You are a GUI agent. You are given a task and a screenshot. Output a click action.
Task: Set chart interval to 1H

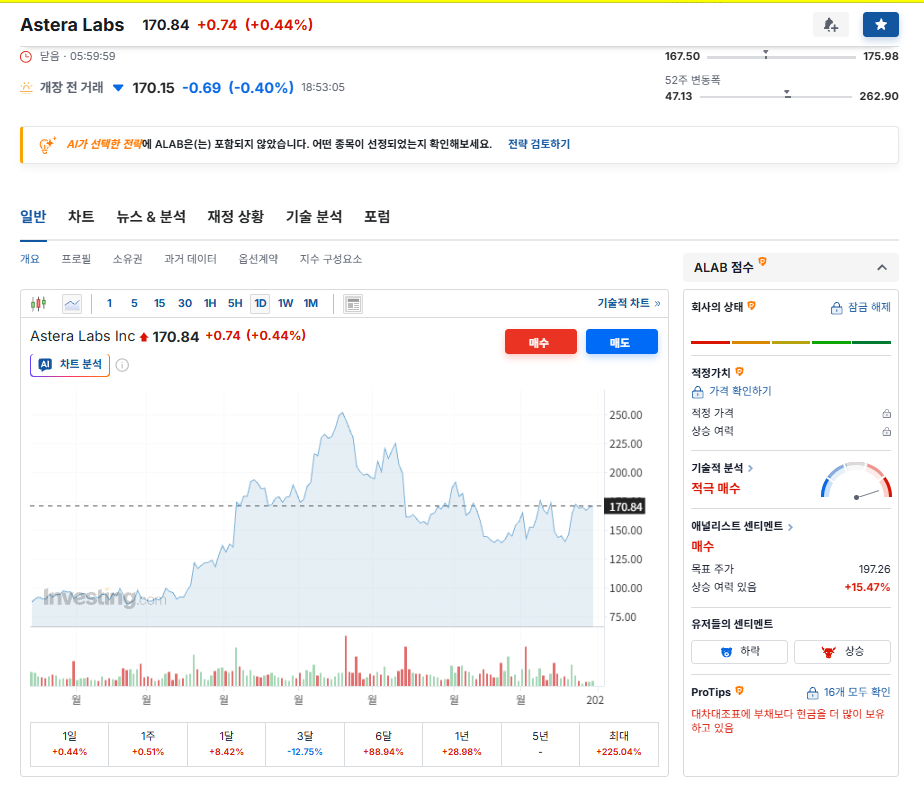coord(210,304)
